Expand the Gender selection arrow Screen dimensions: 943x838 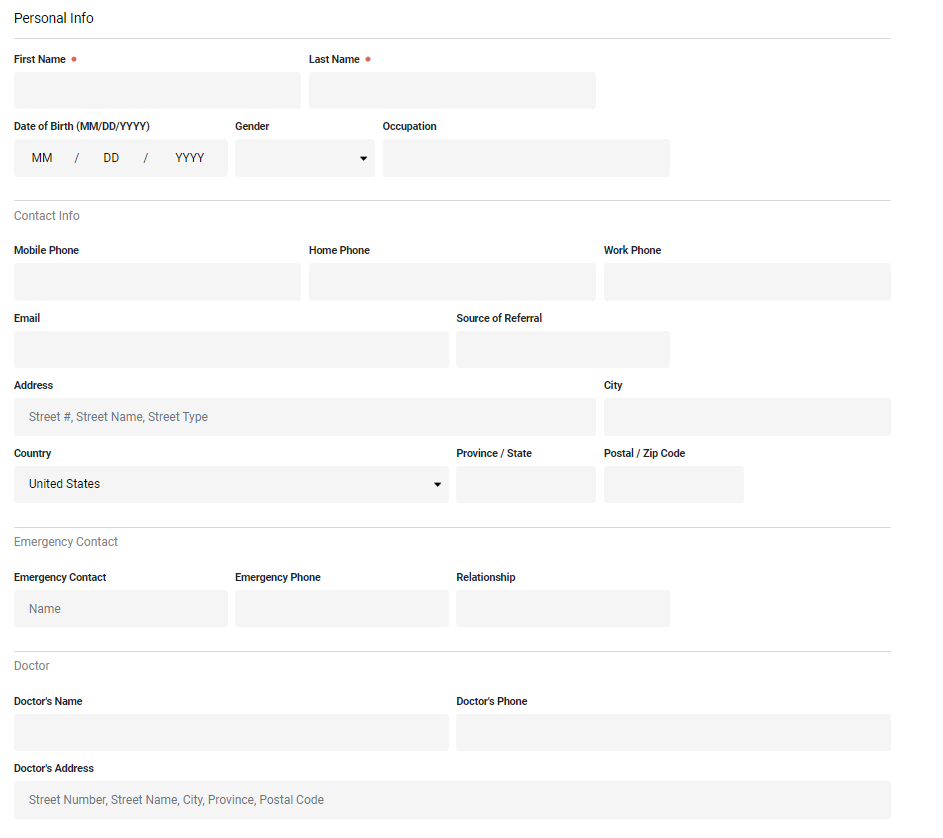pos(362,157)
